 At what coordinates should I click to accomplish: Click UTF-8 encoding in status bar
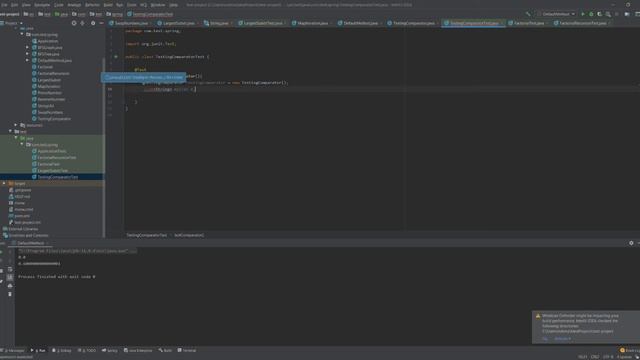coord(608,357)
